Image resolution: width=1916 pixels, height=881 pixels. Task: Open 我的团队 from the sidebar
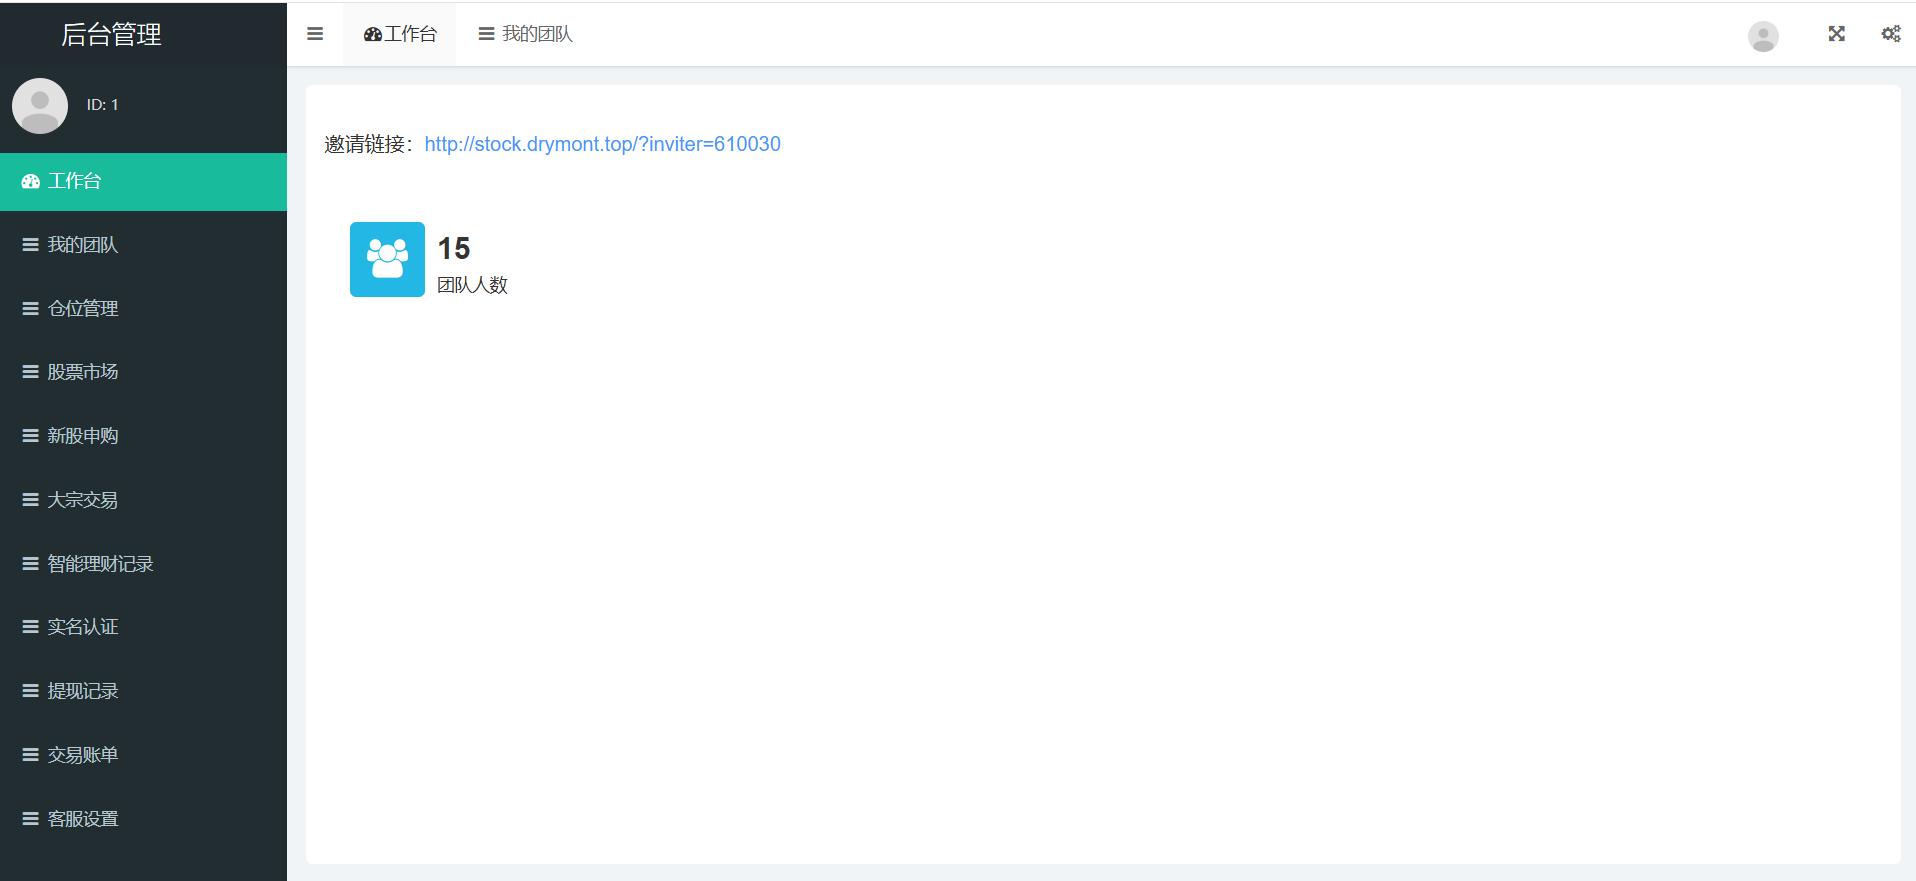click(82, 245)
